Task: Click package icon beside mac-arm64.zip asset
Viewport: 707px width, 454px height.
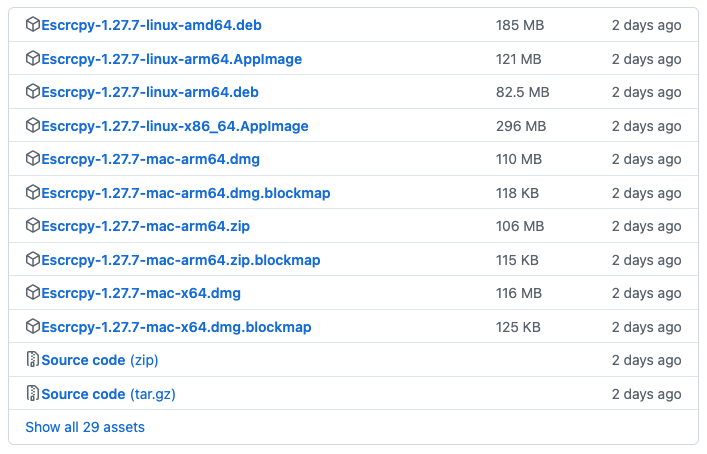Action: tap(33, 226)
